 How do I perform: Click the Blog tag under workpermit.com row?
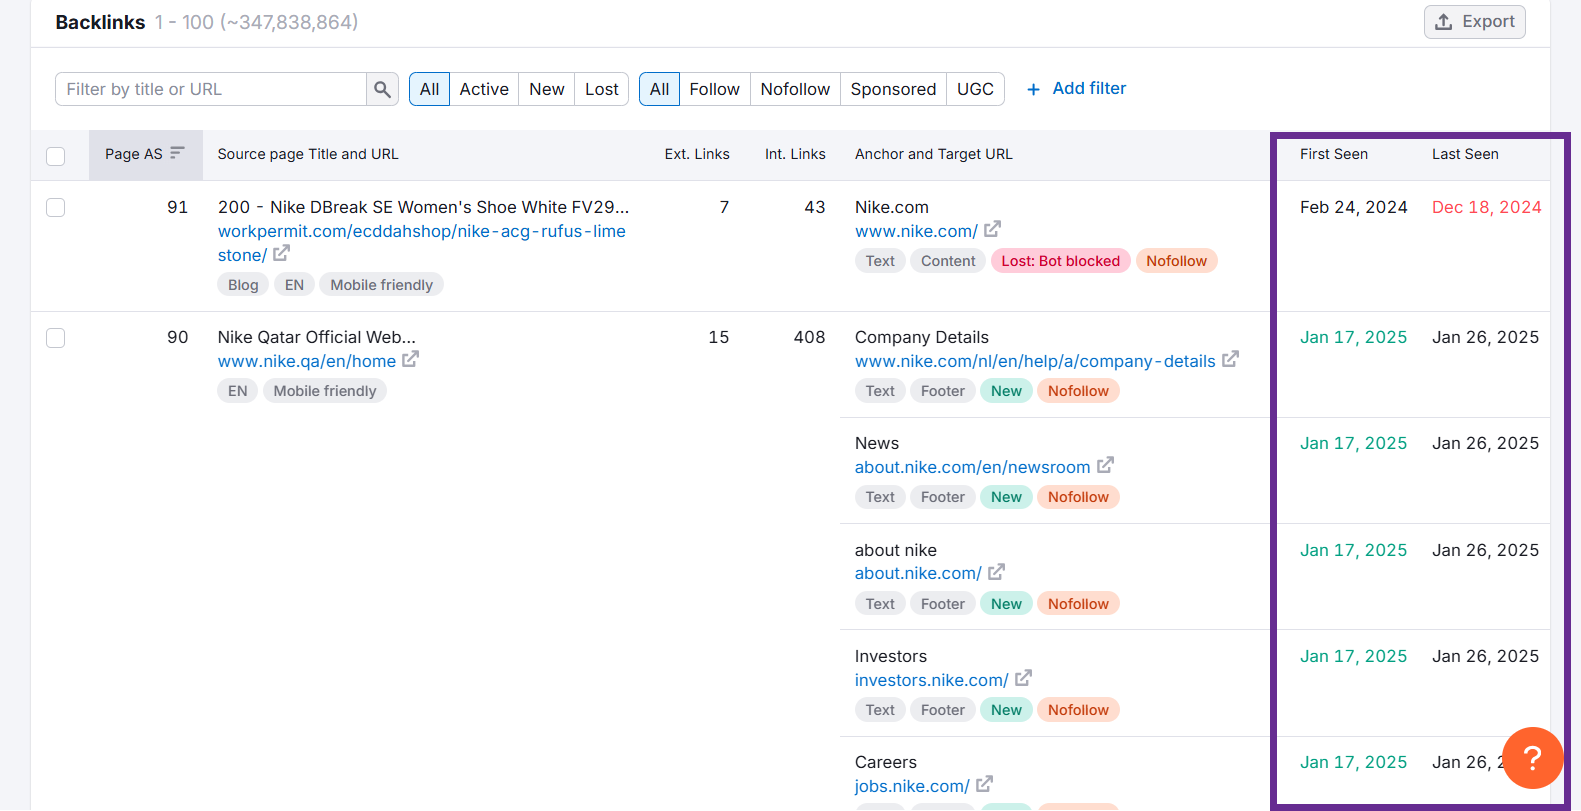pyautogui.click(x=243, y=285)
